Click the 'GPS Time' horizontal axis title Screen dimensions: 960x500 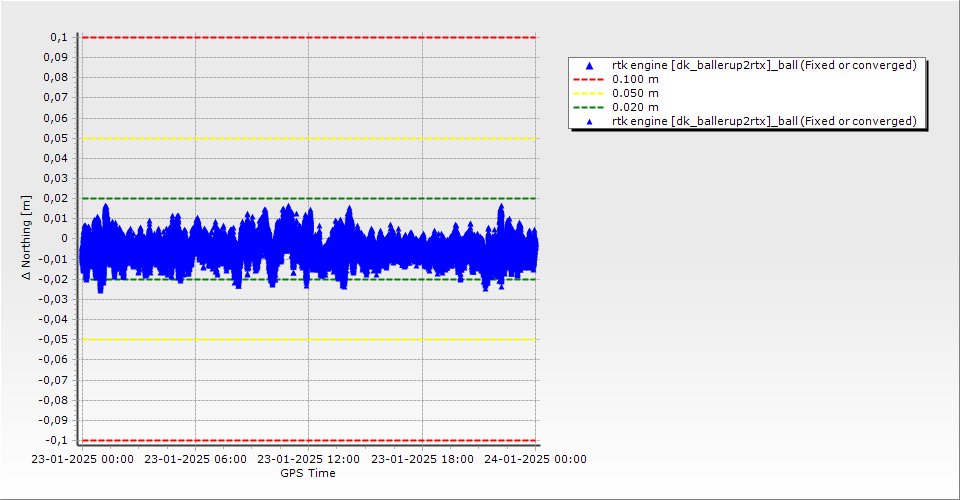pos(308,473)
